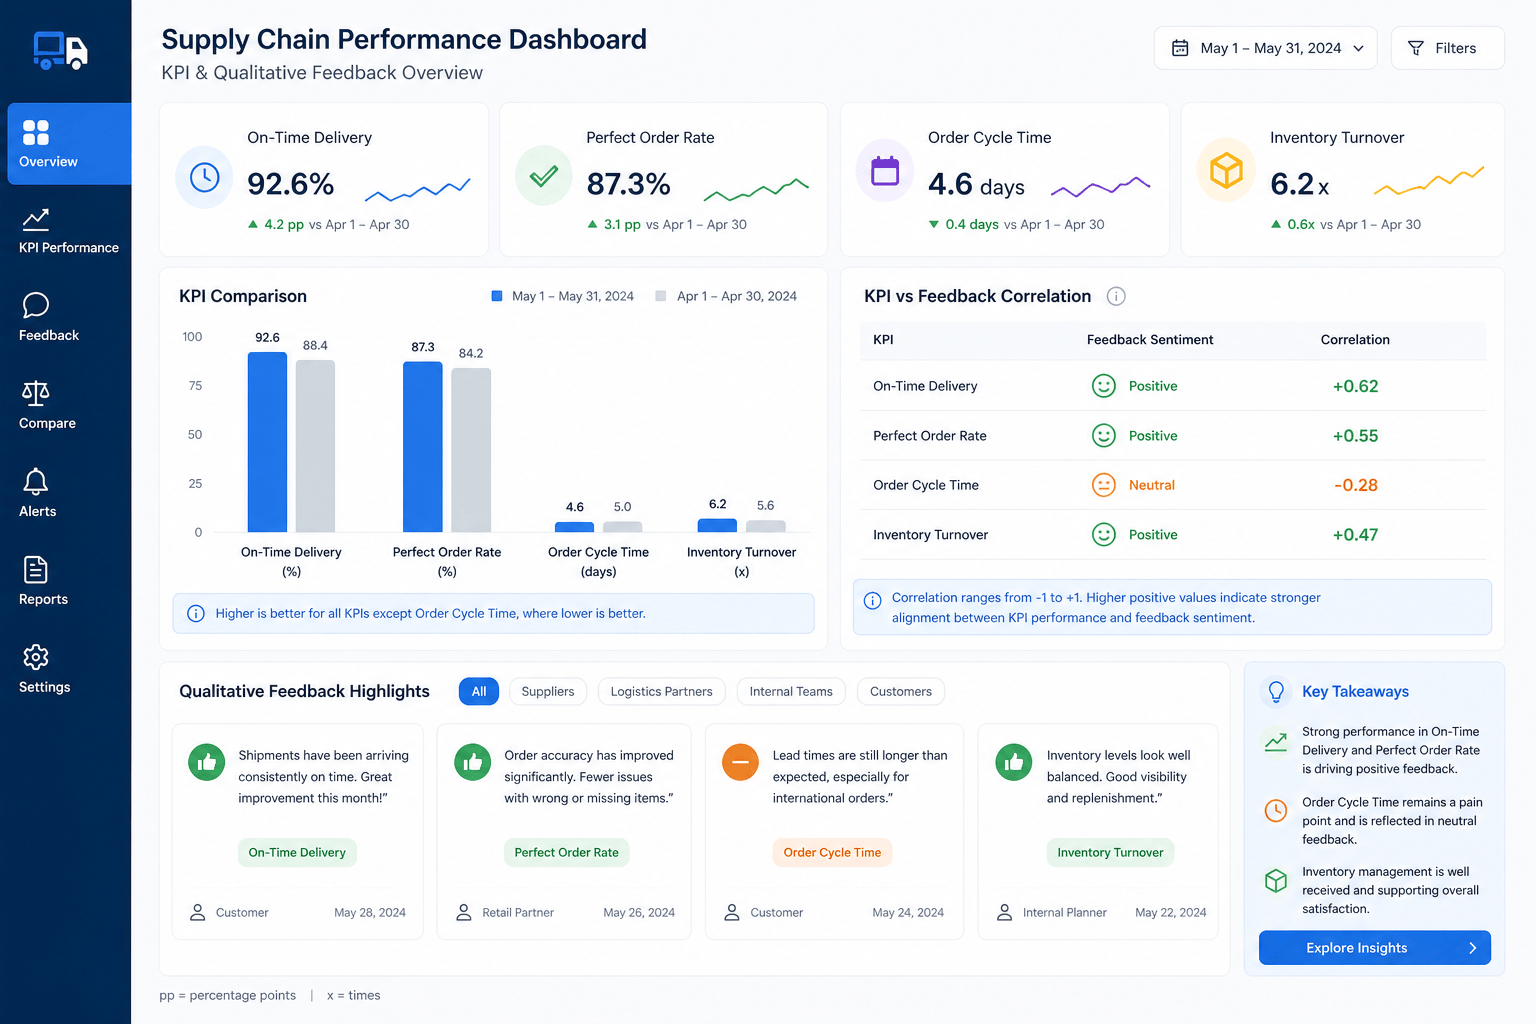The image size is (1536, 1024).
Task: Click the checkmark icon in Perfect Order Rate card
Action: (x=544, y=176)
